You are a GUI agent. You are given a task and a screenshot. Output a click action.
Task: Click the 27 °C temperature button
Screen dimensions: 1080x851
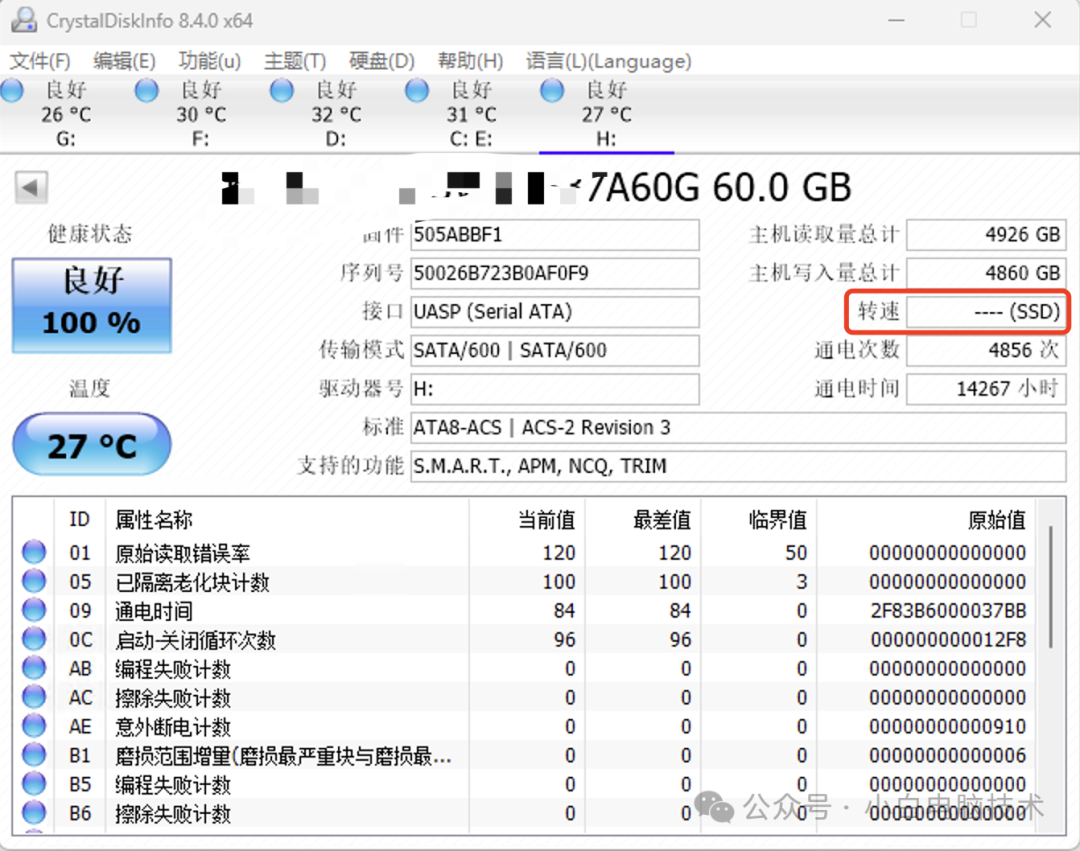tap(92, 445)
